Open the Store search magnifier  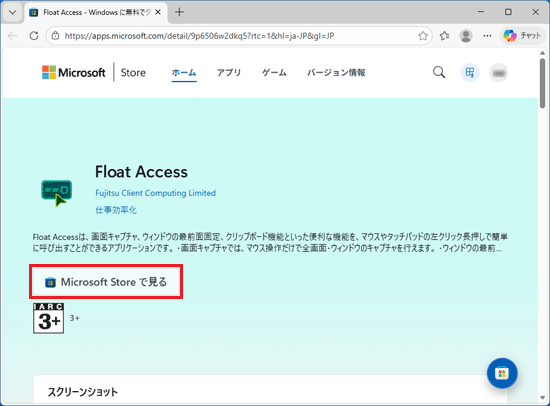[438, 73]
